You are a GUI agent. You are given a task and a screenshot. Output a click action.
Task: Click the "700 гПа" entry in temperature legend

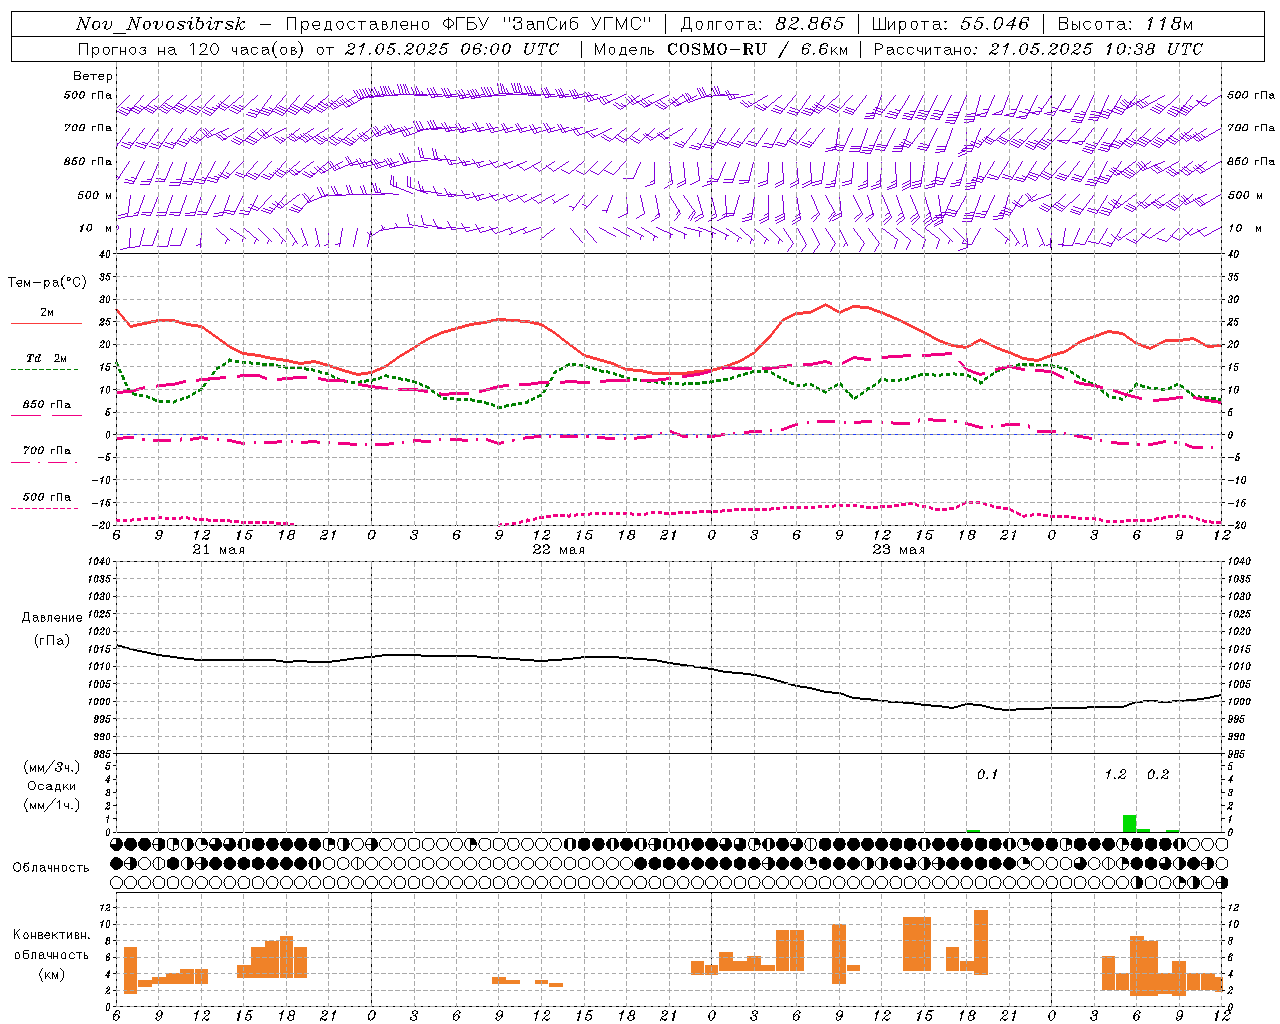coord(47,451)
